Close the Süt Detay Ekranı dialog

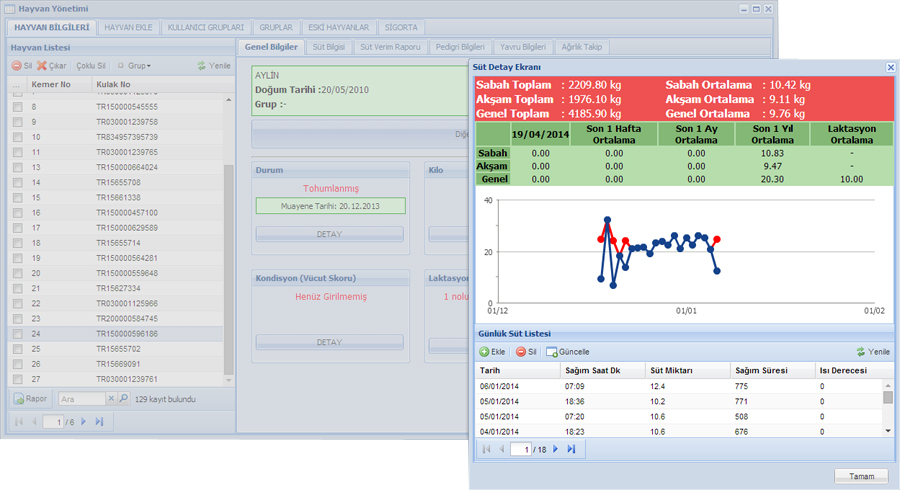890,67
